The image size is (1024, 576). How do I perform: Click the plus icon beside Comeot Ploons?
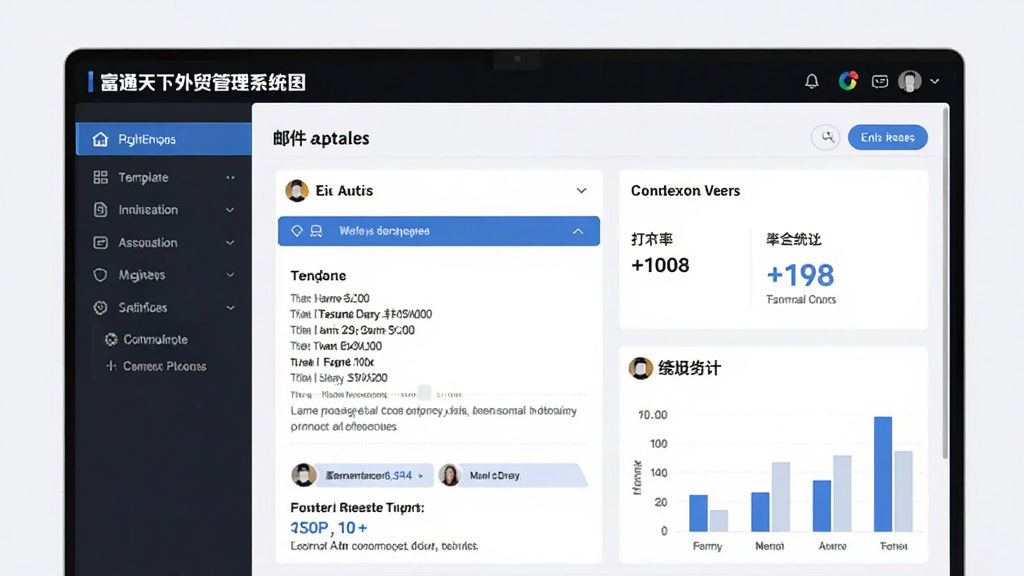click(111, 366)
